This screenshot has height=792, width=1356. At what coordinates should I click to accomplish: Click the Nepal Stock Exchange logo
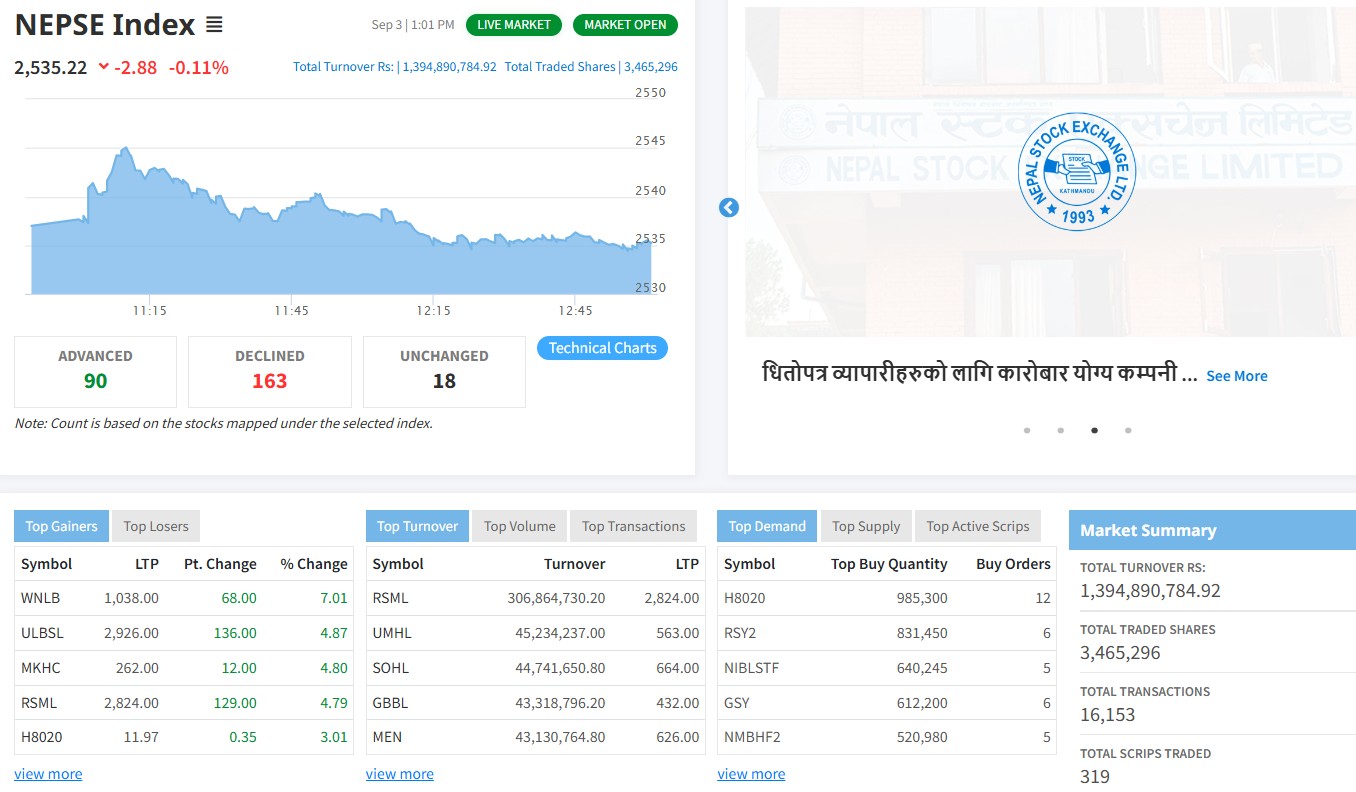click(x=1078, y=172)
